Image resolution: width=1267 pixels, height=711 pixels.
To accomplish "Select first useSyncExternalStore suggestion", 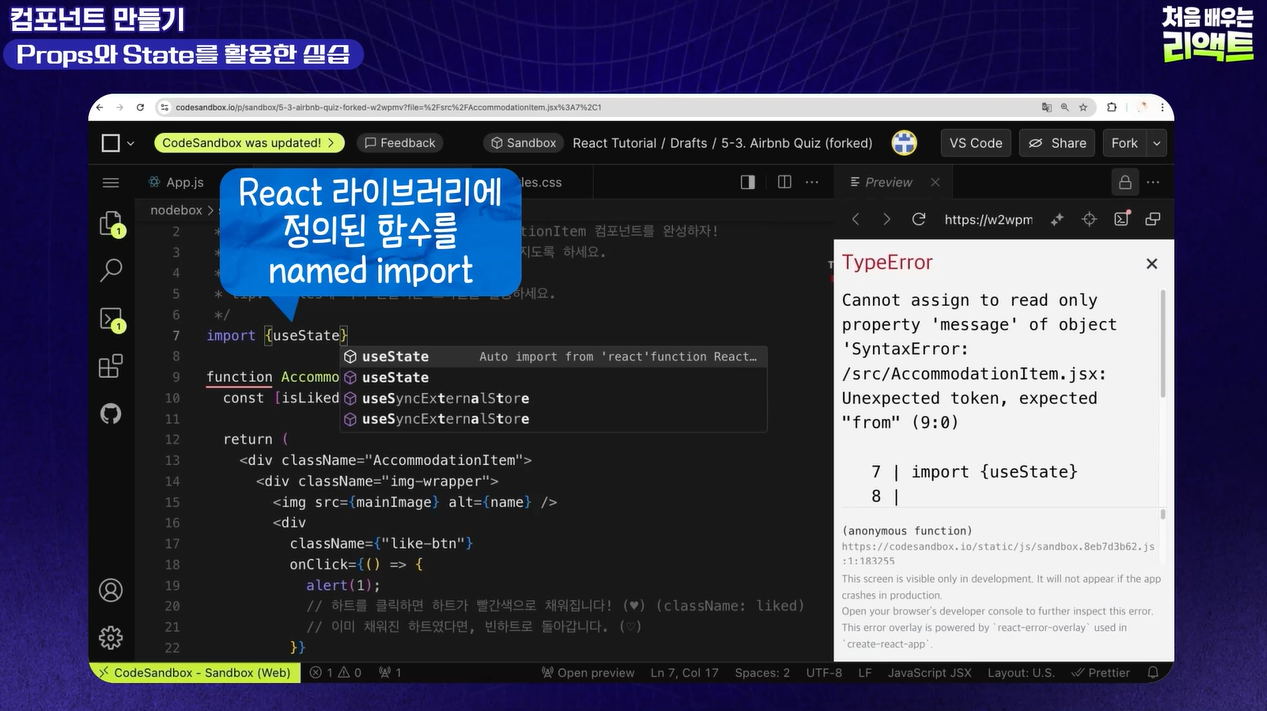I will pyautogui.click(x=553, y=398).
